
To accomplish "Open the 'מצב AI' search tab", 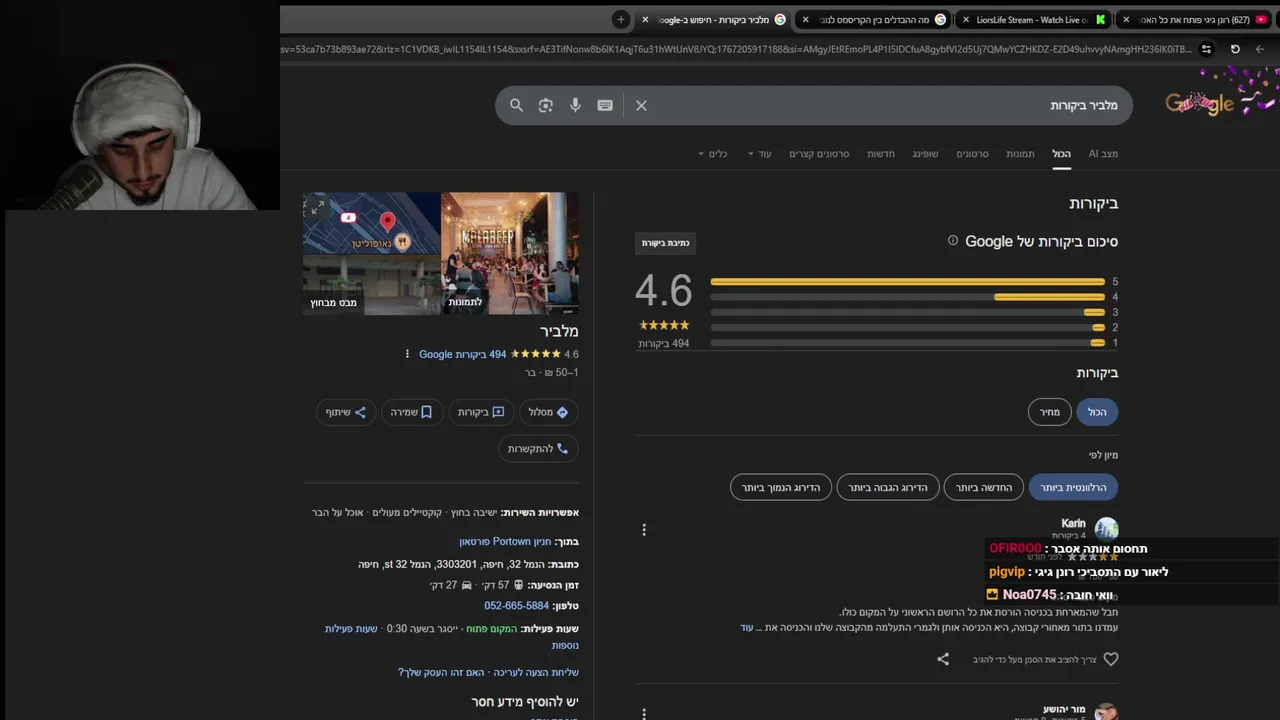I will point(1103,154).
